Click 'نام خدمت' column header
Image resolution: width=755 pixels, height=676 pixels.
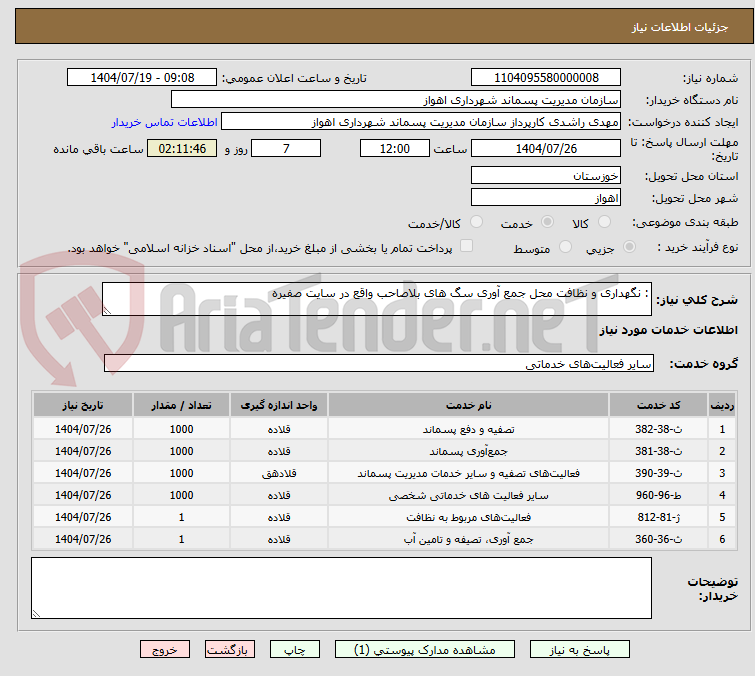469,405
